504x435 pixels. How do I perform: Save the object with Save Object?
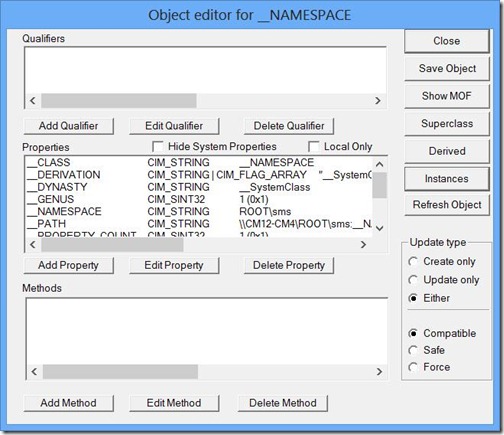pyautogui.click(x=447, y=68)
